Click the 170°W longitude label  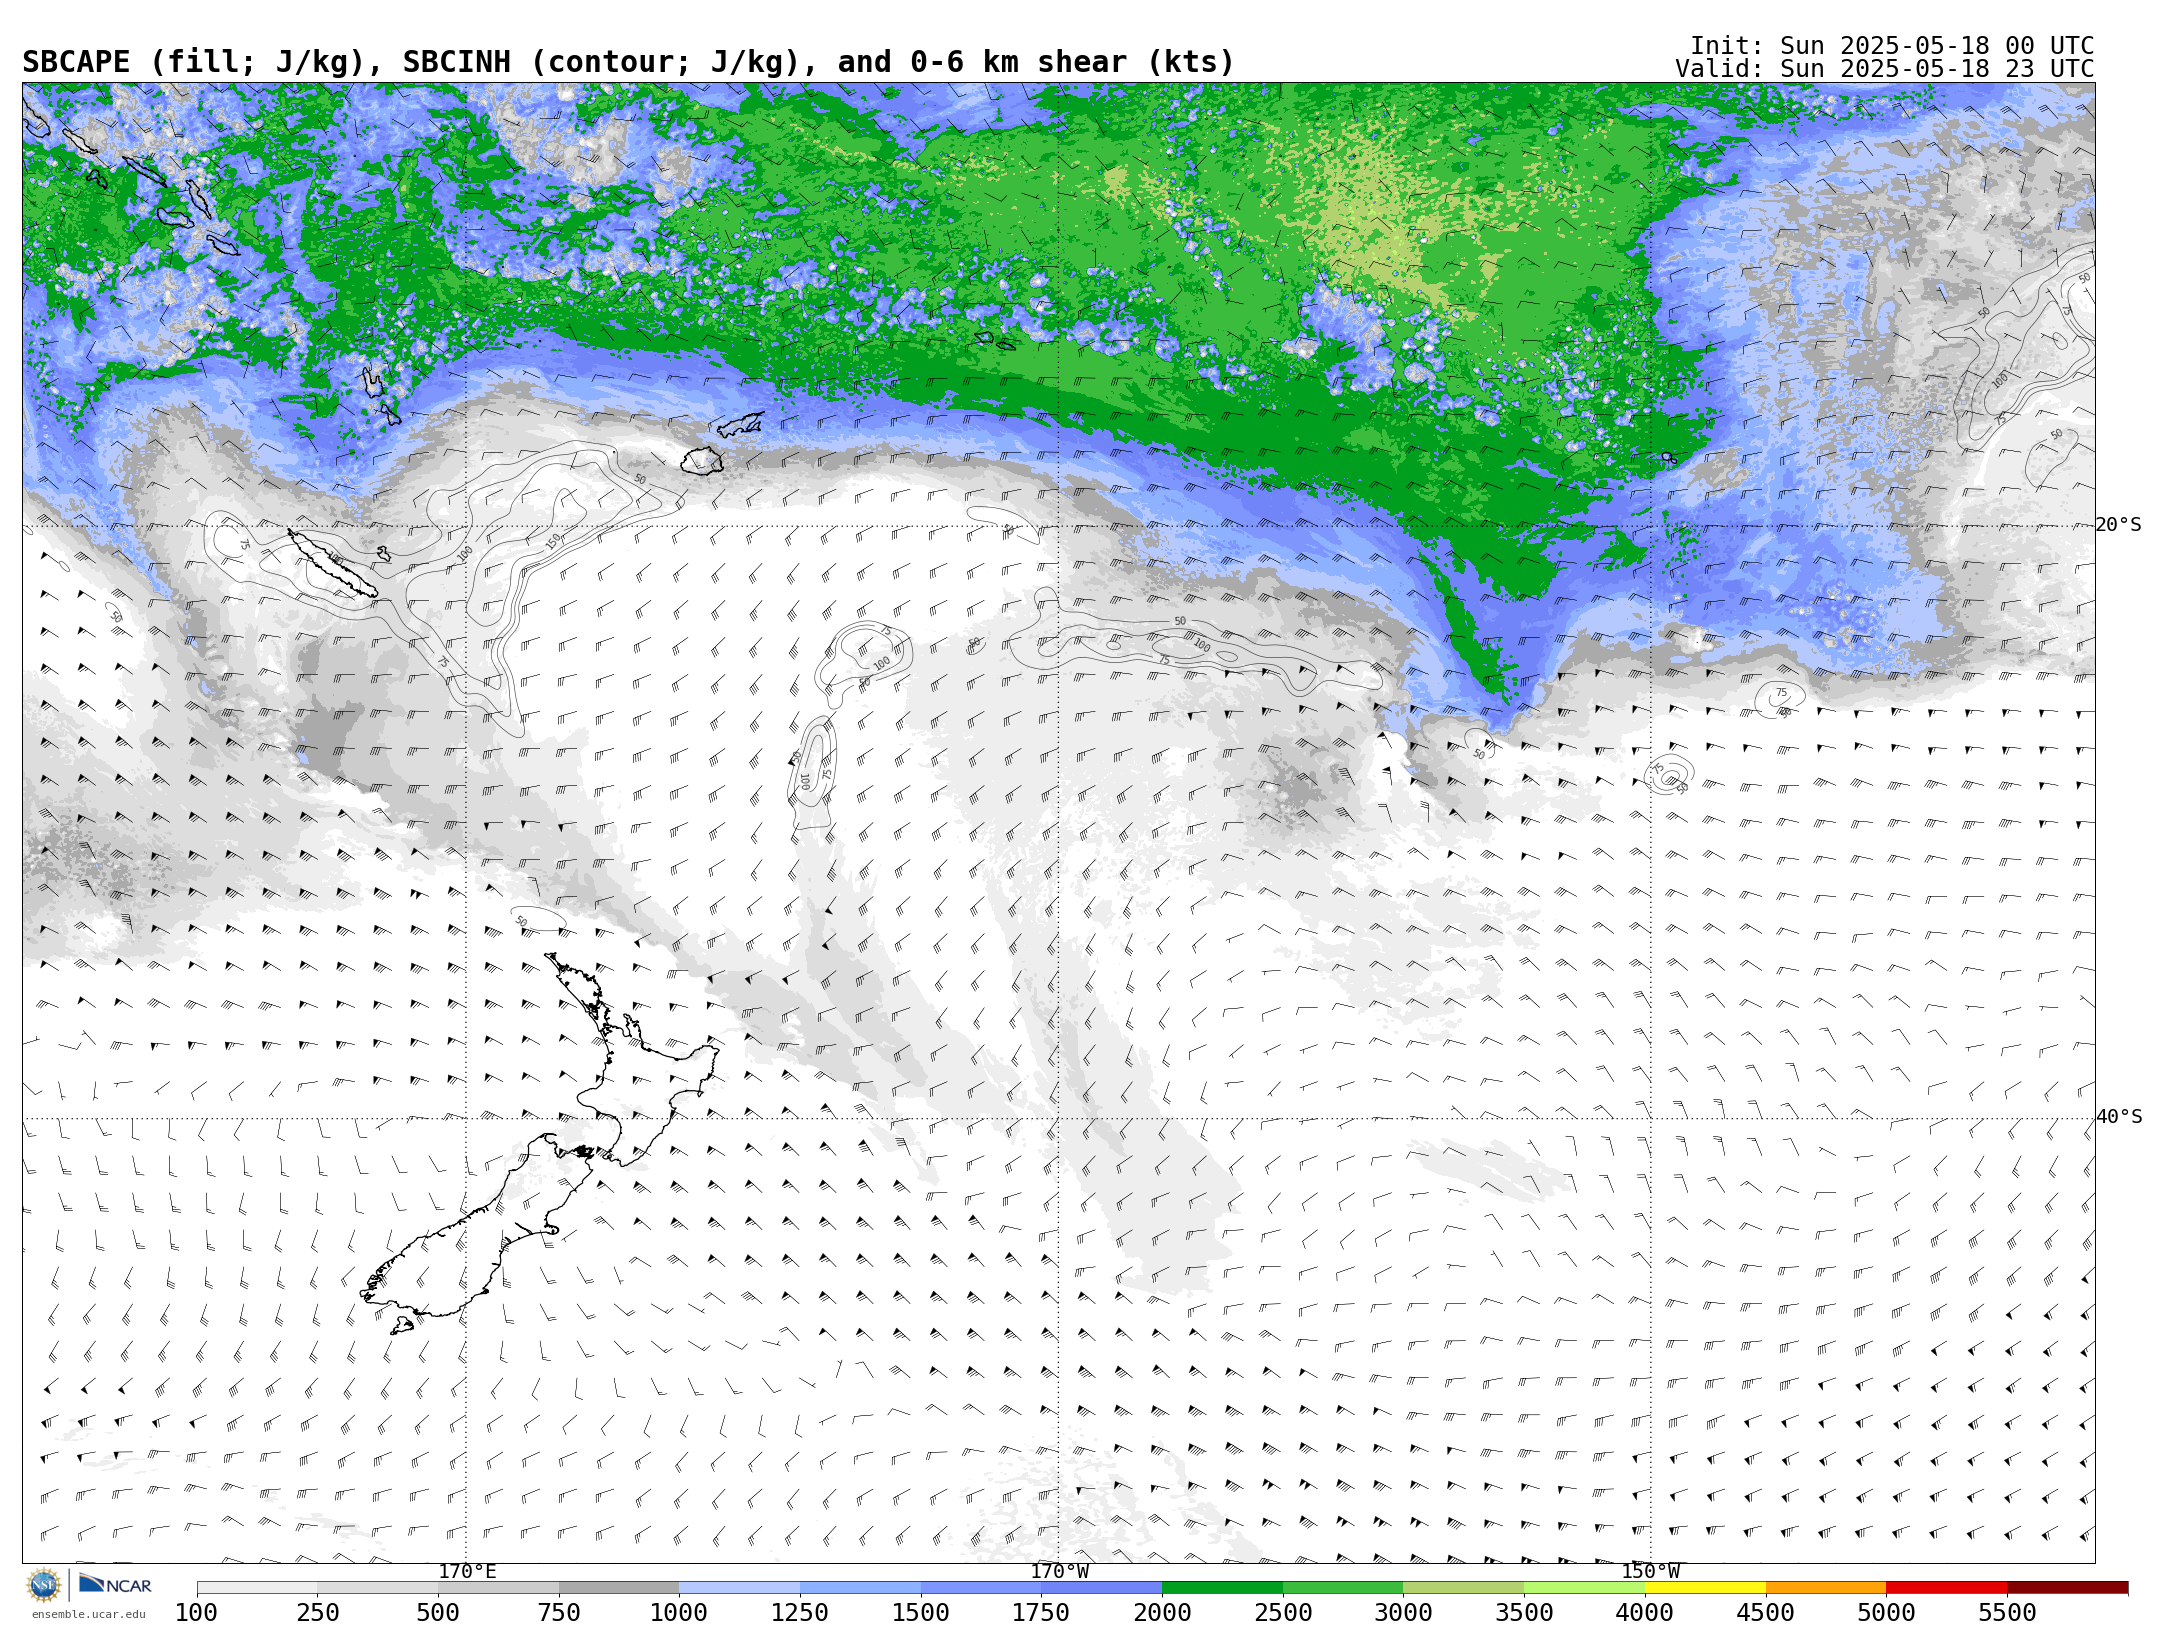pyautogui.click(x=1059, y=1571)
